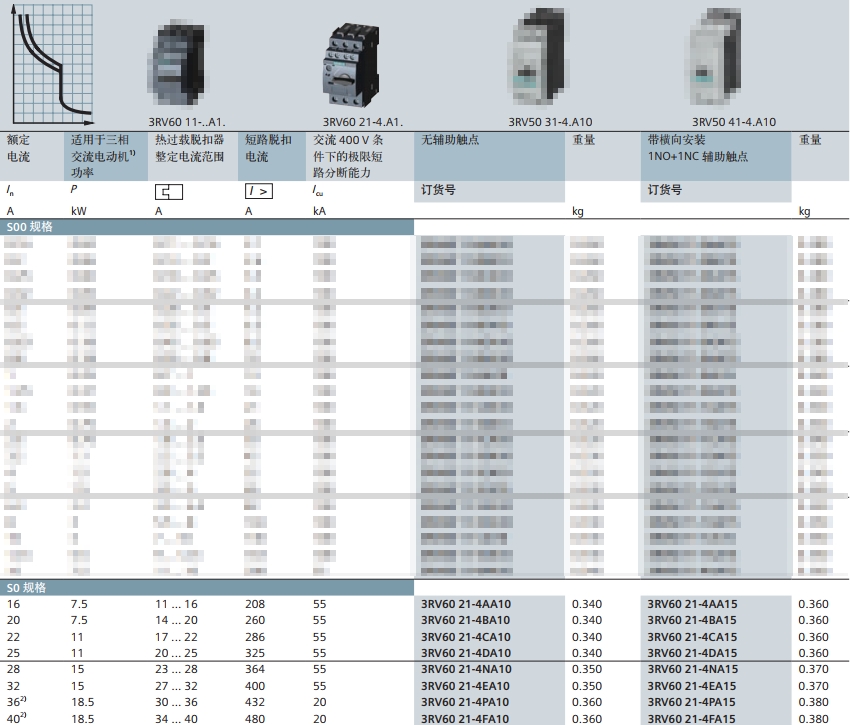Select order number 3RV60 21-4AA15

(x=692, y=604)
